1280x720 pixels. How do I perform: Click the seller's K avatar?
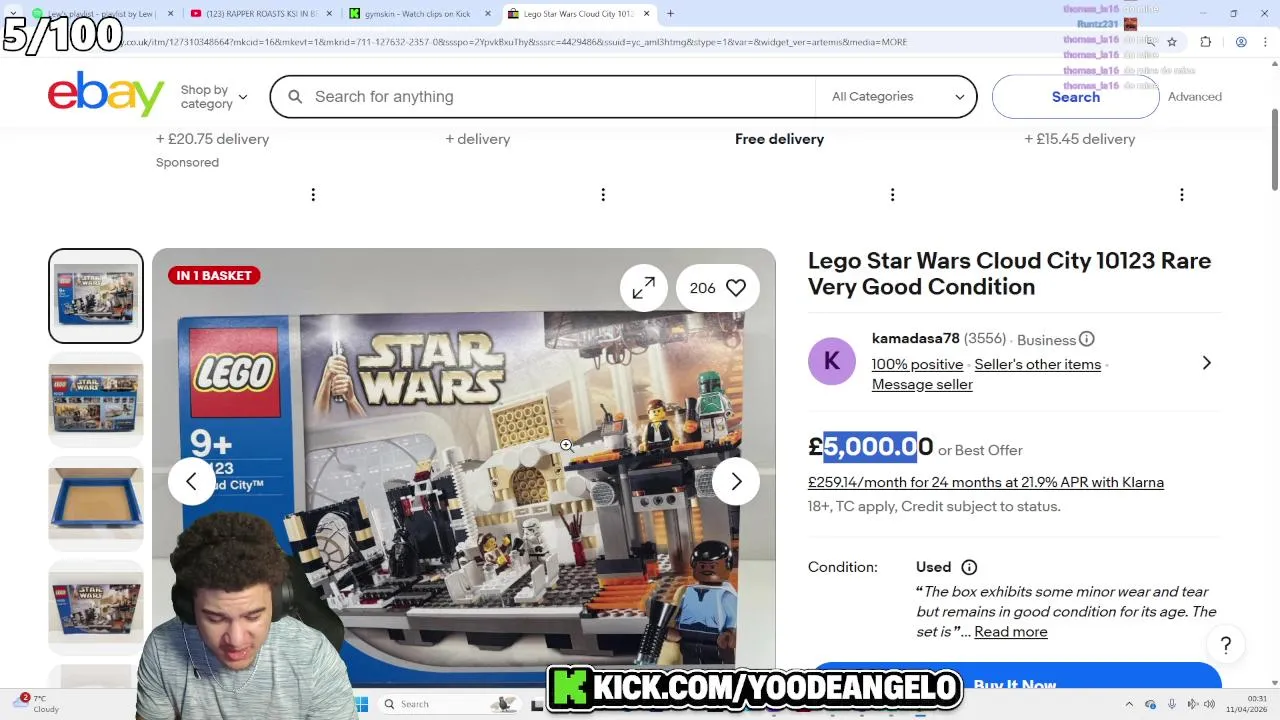pyautogui.click(x=832, y=361)
